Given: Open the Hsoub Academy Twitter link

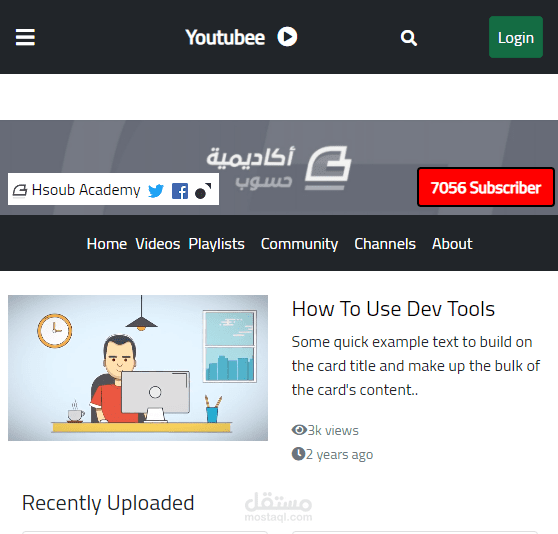Looking at the screenshot, I should (156, 191).
